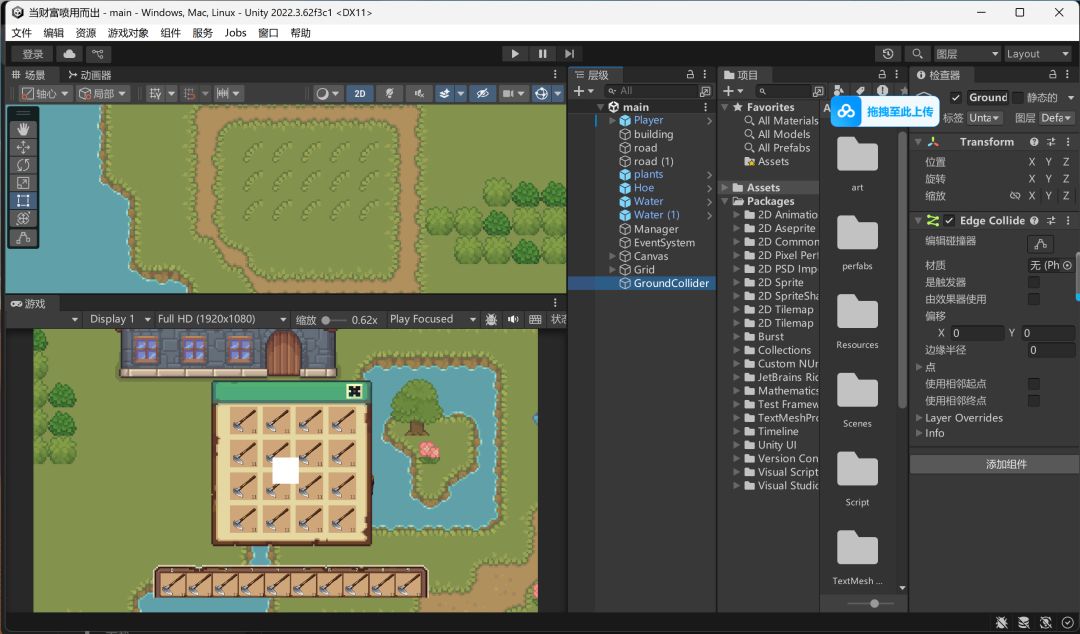Select the Manager object in hierarchy
Screen dimensions: 1080x634
[656, 229]
